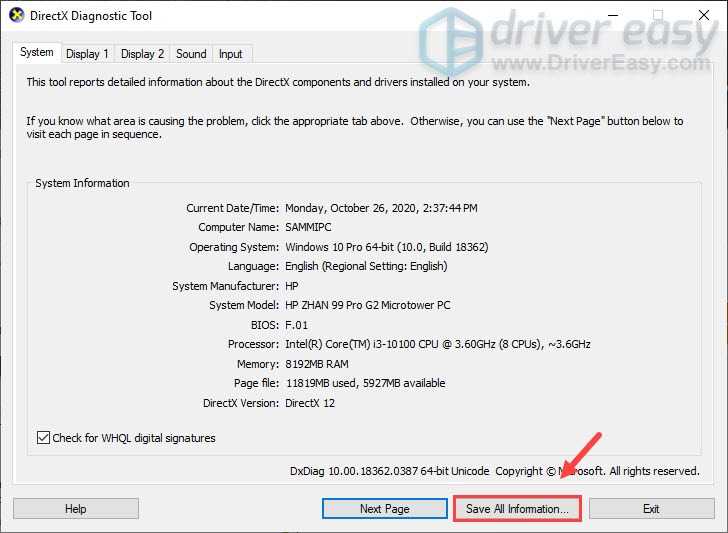
Task: Toggle Check for WHQL digital signatures checkbox
Action: (x=43, y=437)
